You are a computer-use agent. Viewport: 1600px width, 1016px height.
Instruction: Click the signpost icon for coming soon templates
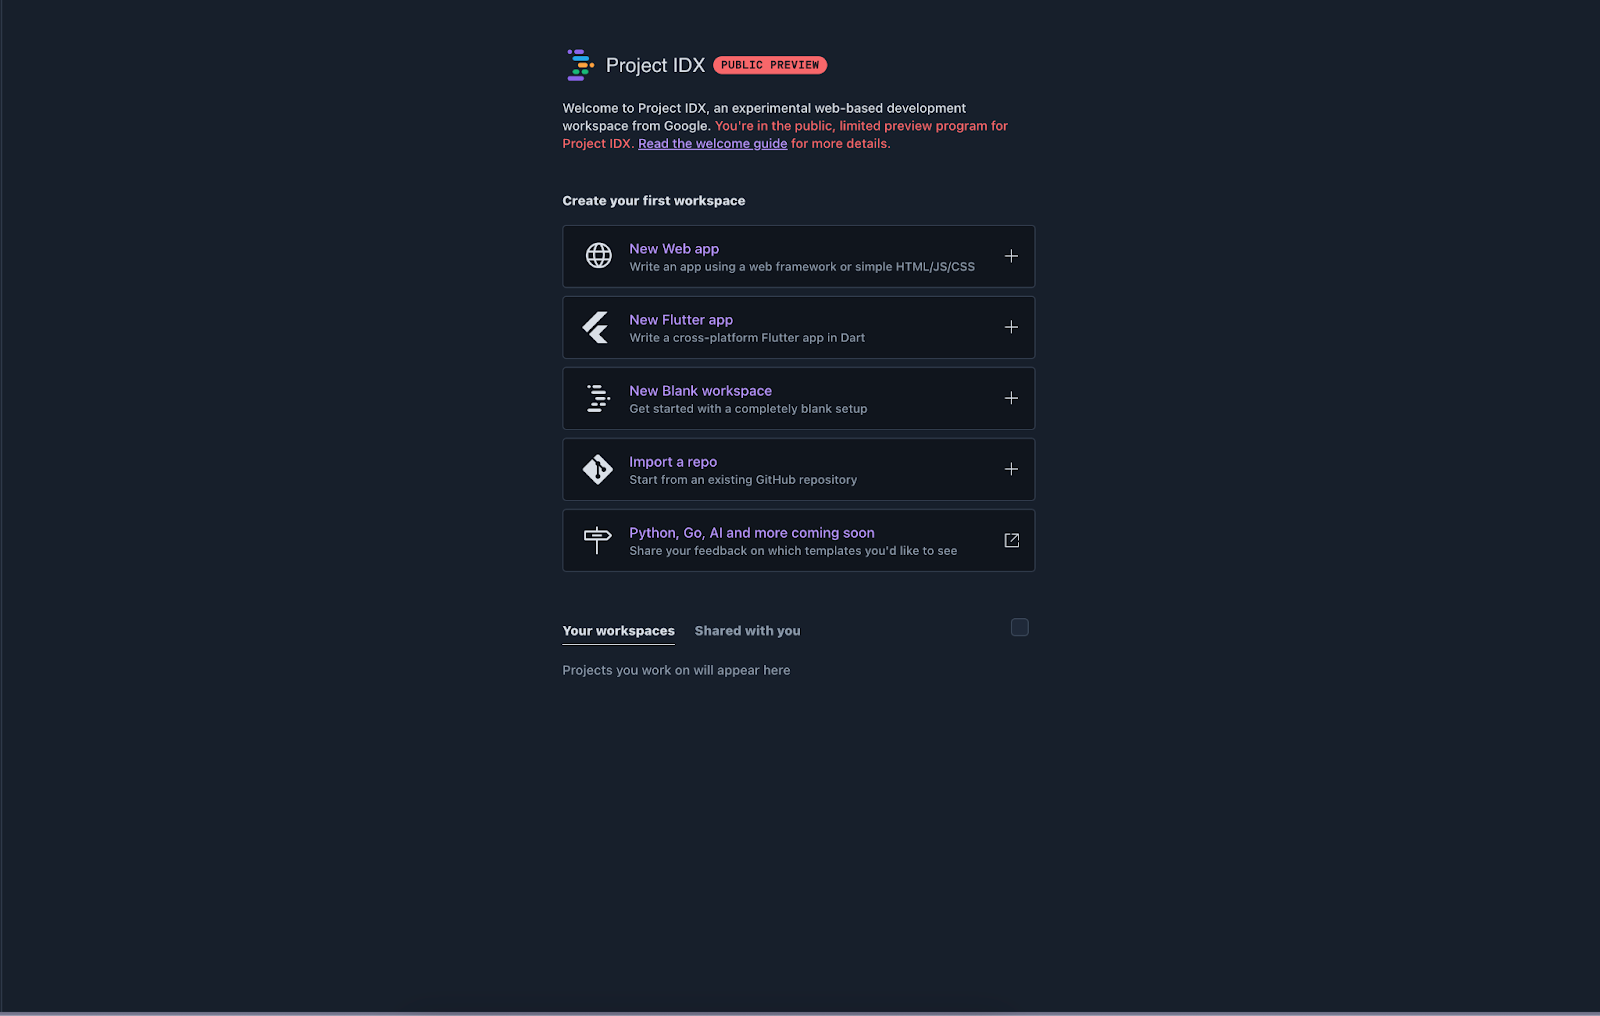(597, 540)
